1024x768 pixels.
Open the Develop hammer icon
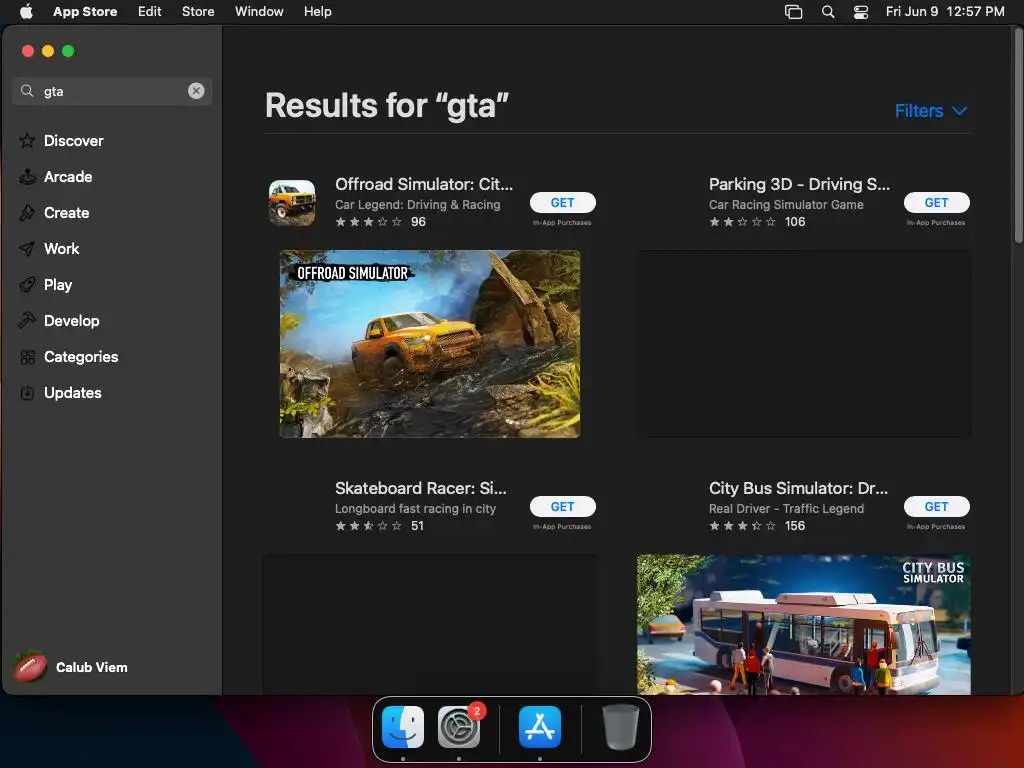pos(27,321)
